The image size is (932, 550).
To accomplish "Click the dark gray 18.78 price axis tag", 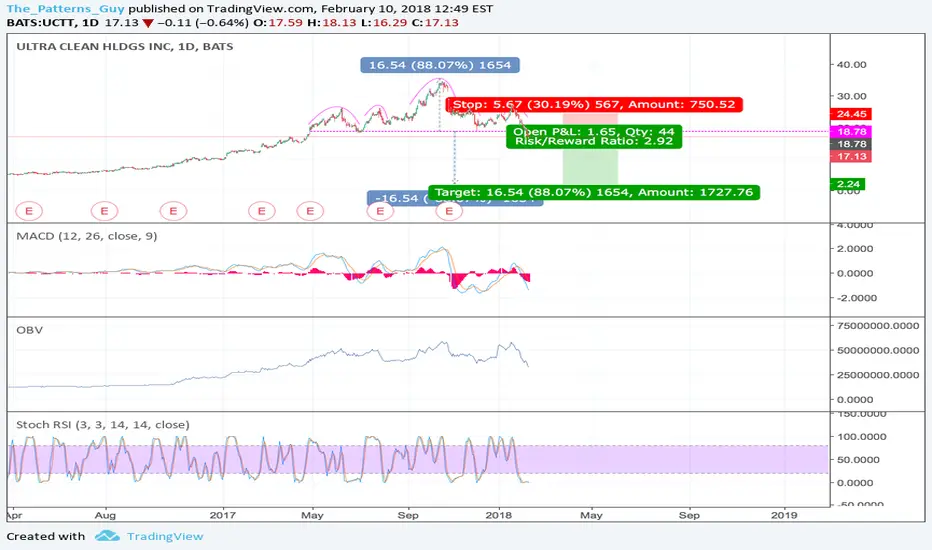I will (851, 144).
